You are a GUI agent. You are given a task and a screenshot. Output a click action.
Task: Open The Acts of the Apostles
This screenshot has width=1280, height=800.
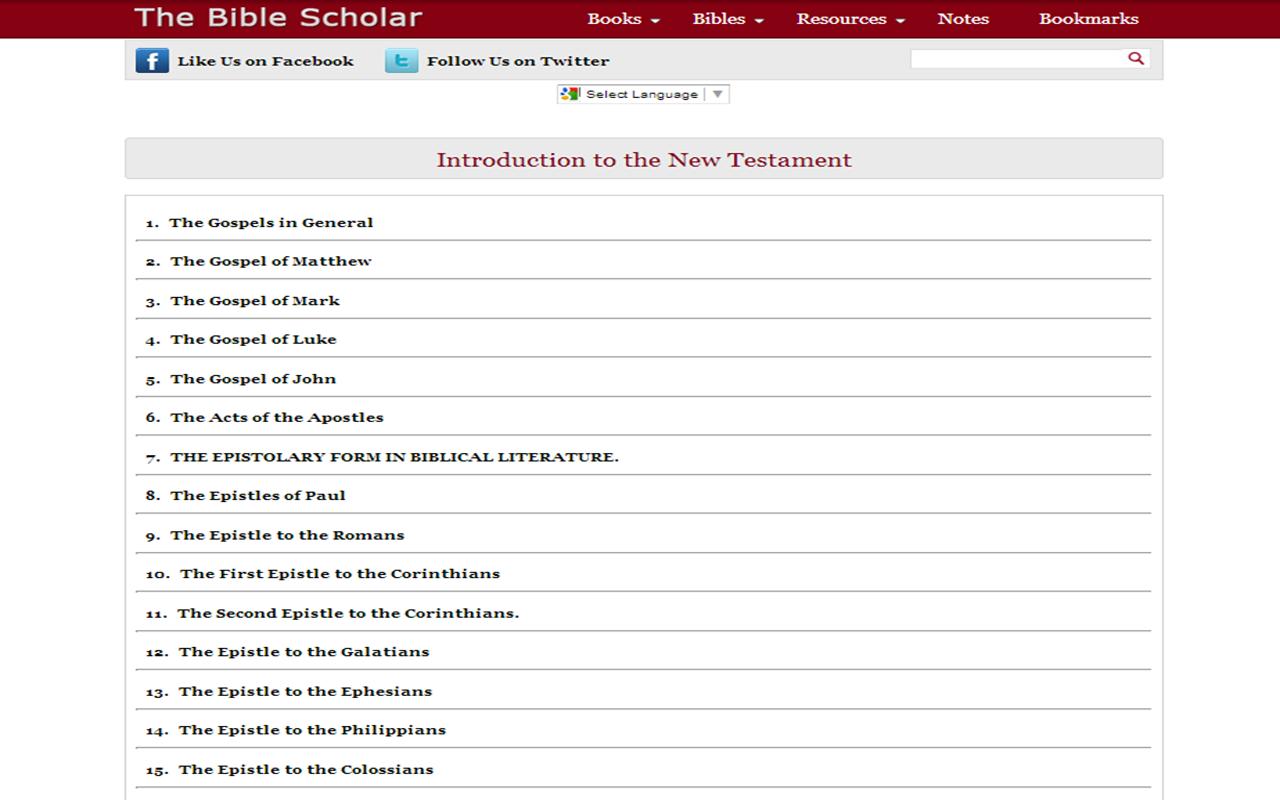point(277,418)
